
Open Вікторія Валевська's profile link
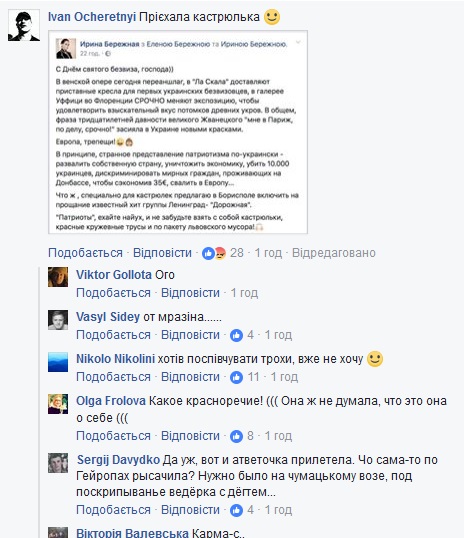pyautogui.click(x=132, y=533)
